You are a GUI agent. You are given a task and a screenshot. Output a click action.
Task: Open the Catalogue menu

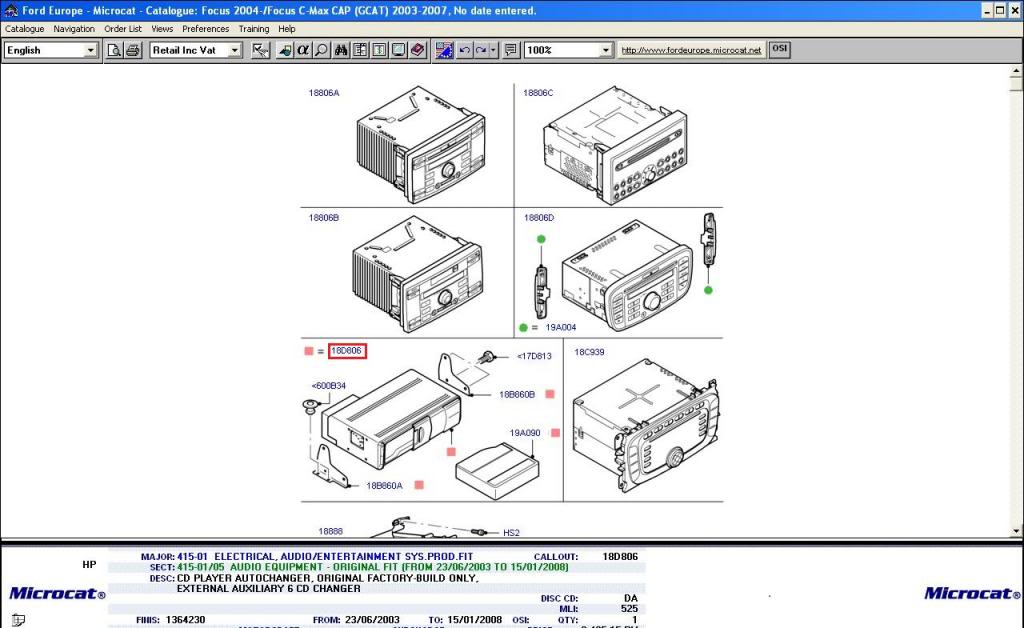pos(25,29)
